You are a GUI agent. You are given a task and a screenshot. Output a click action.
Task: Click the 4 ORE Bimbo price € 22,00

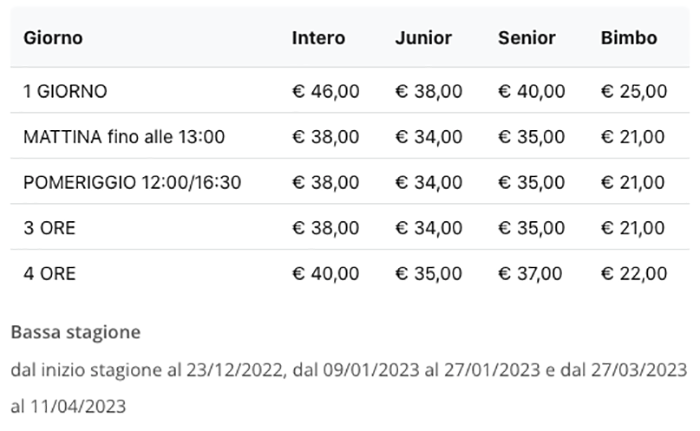tap(633, 273)
